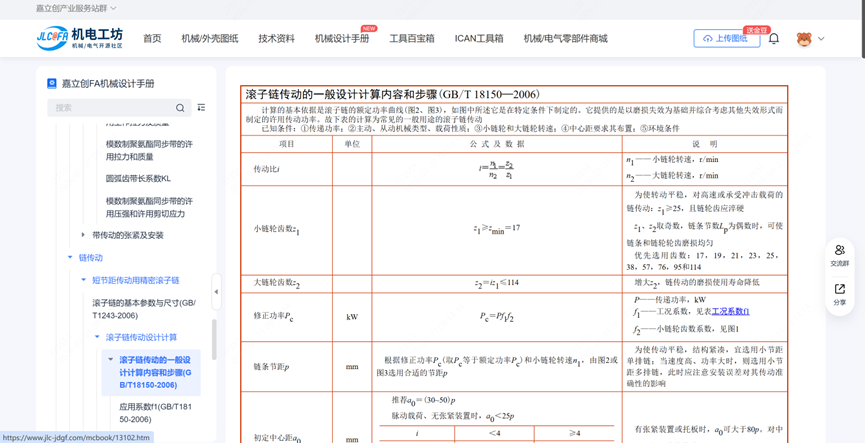Click the sidebar vertical scrollbar
The width and height of the screenshot is (865, 443).
pos(214,340)
